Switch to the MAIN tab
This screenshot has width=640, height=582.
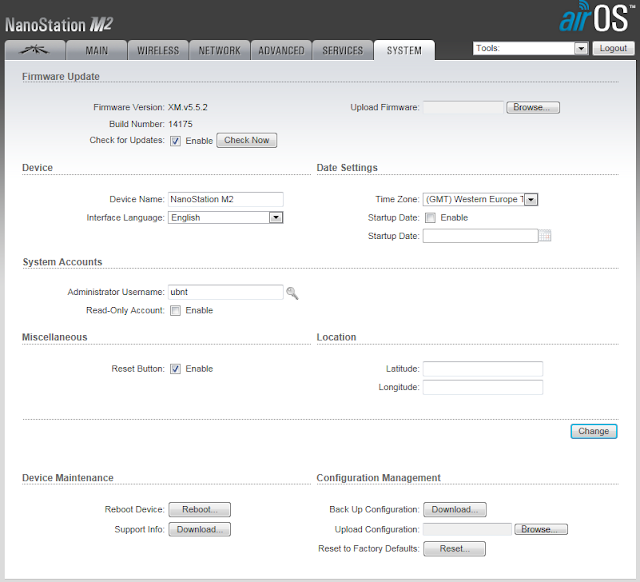(x=97, y=50)
